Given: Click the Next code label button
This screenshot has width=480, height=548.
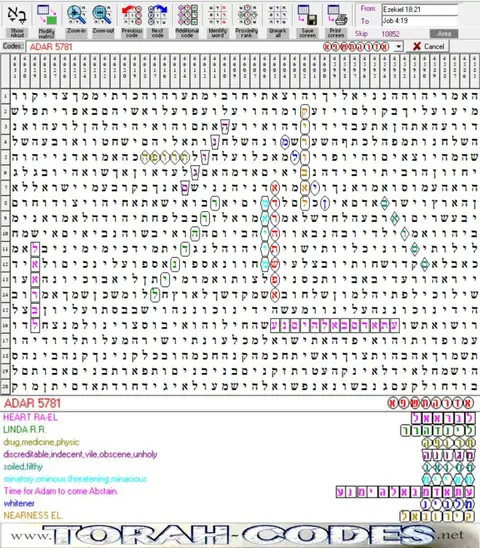Looking at the screenshot, I should click(x=157, y=33).
